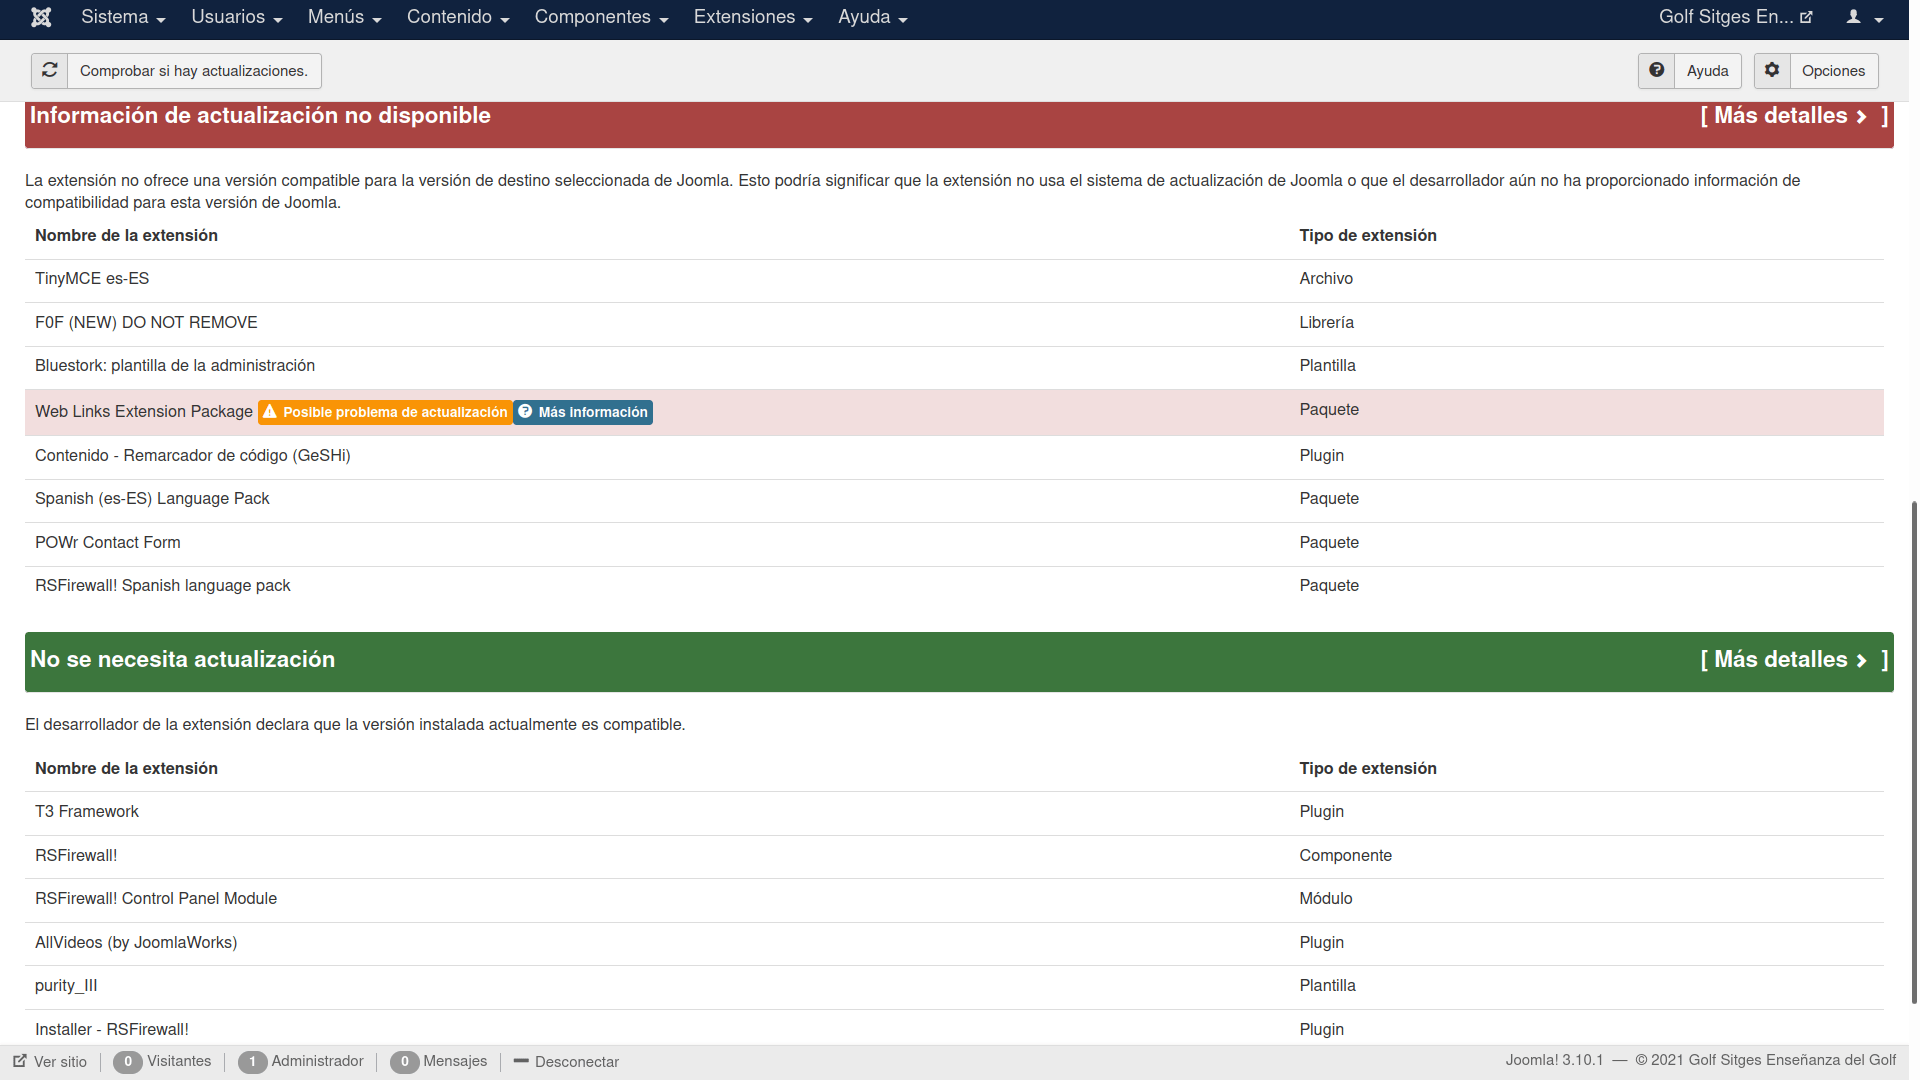Click the page vertical scrollbar

click(1914, 752)
